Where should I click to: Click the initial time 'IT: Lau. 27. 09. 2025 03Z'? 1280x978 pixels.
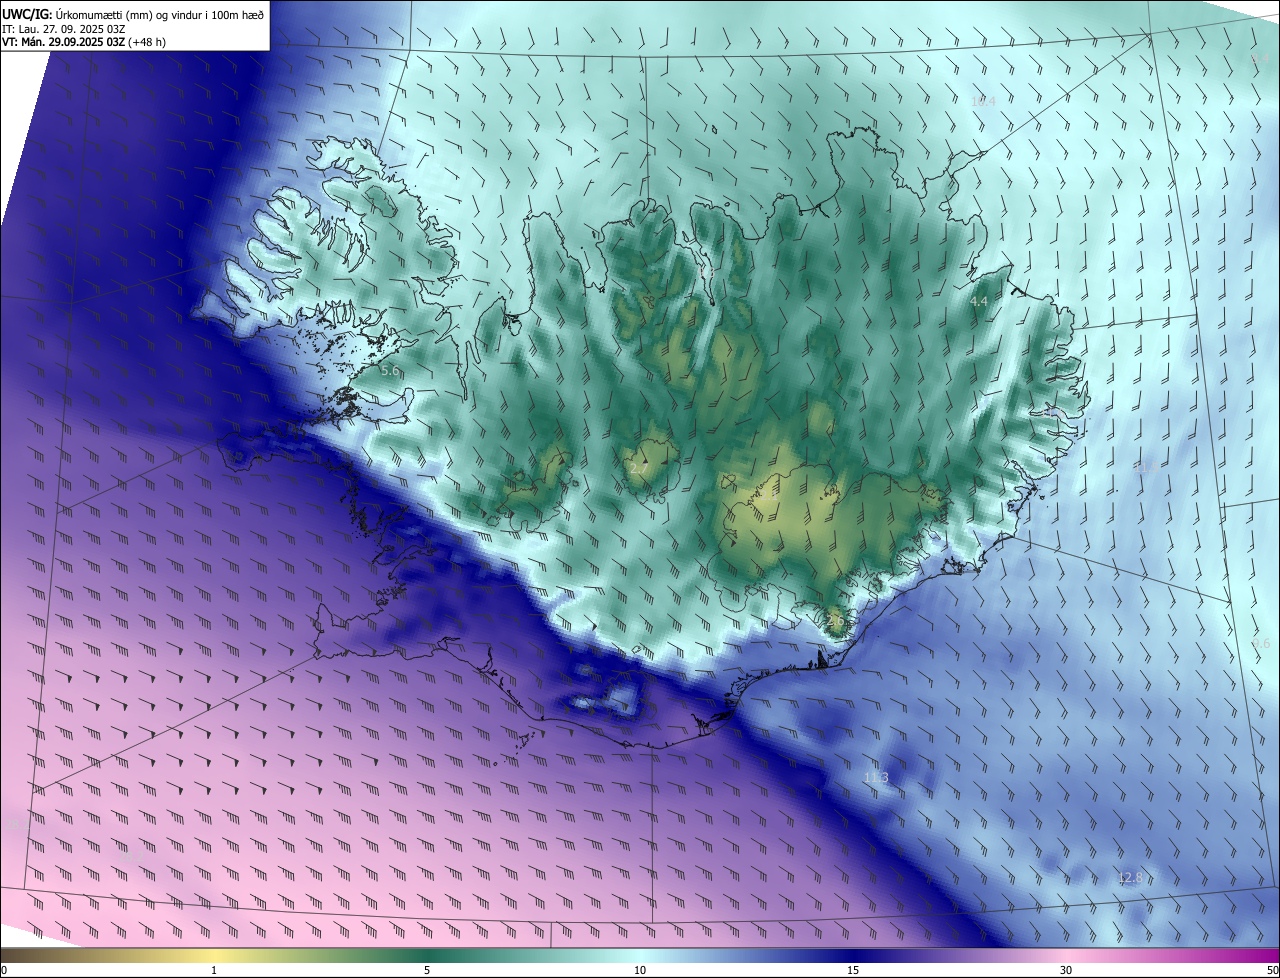64,29
